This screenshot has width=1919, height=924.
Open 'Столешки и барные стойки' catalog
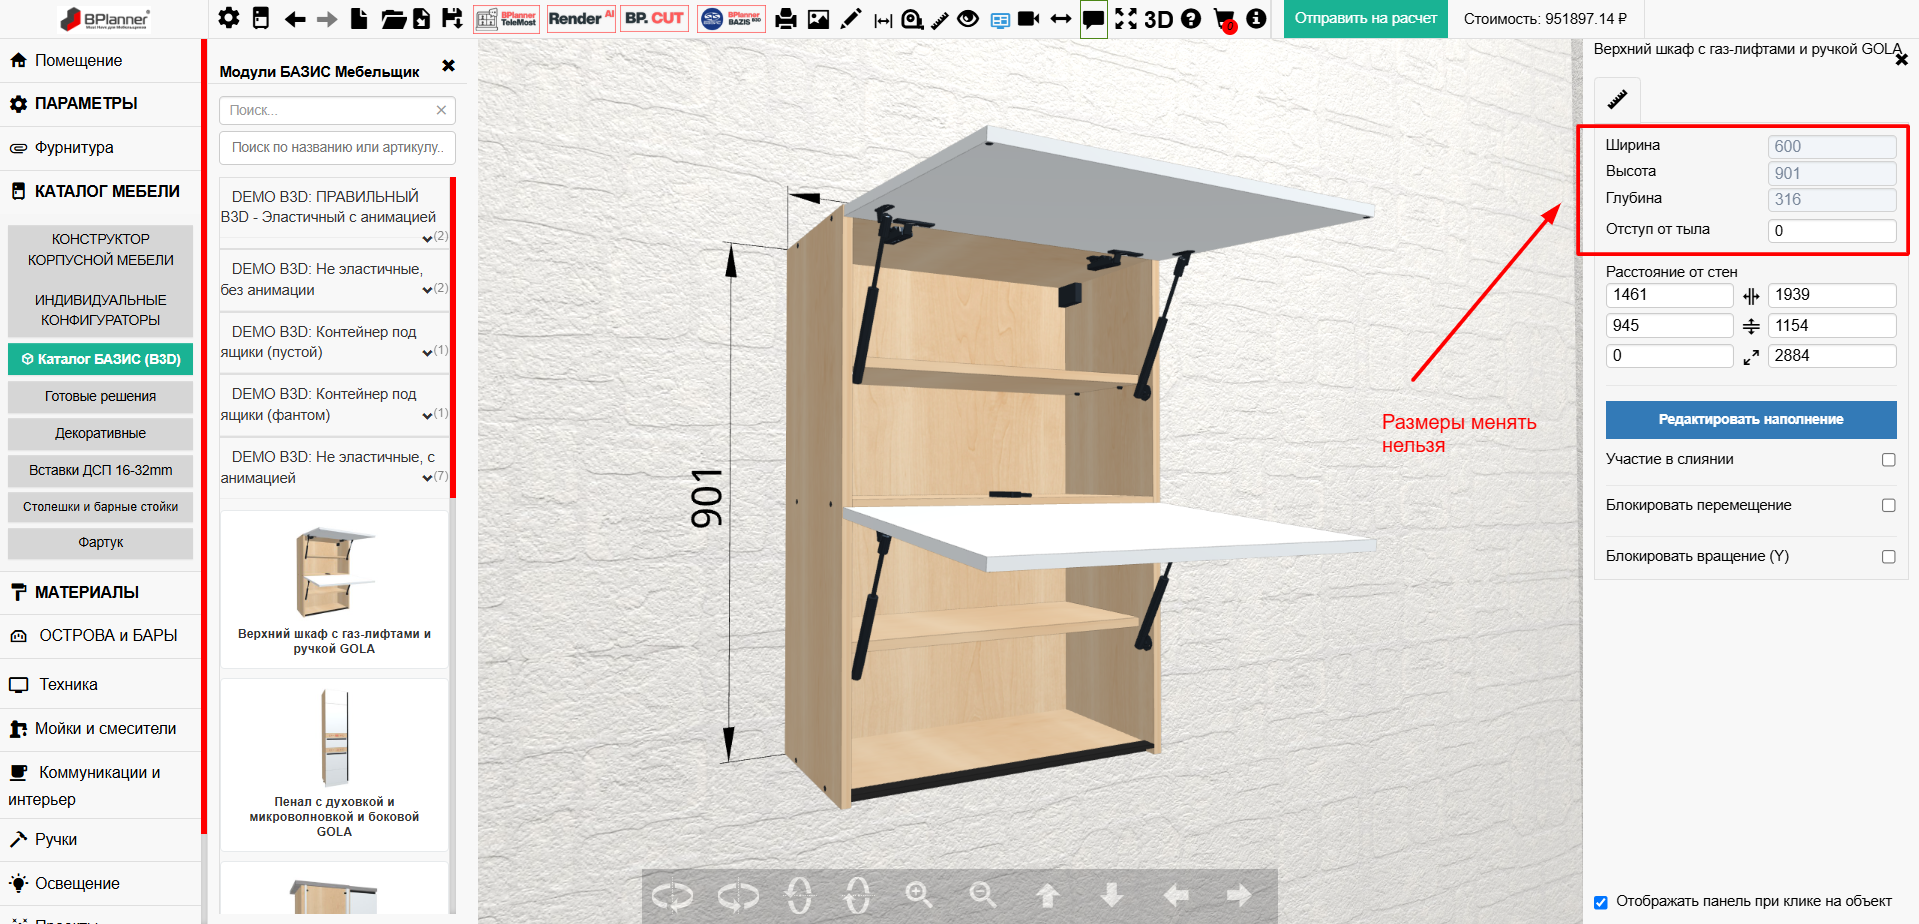pyautogui.click(x=100, y=507)
